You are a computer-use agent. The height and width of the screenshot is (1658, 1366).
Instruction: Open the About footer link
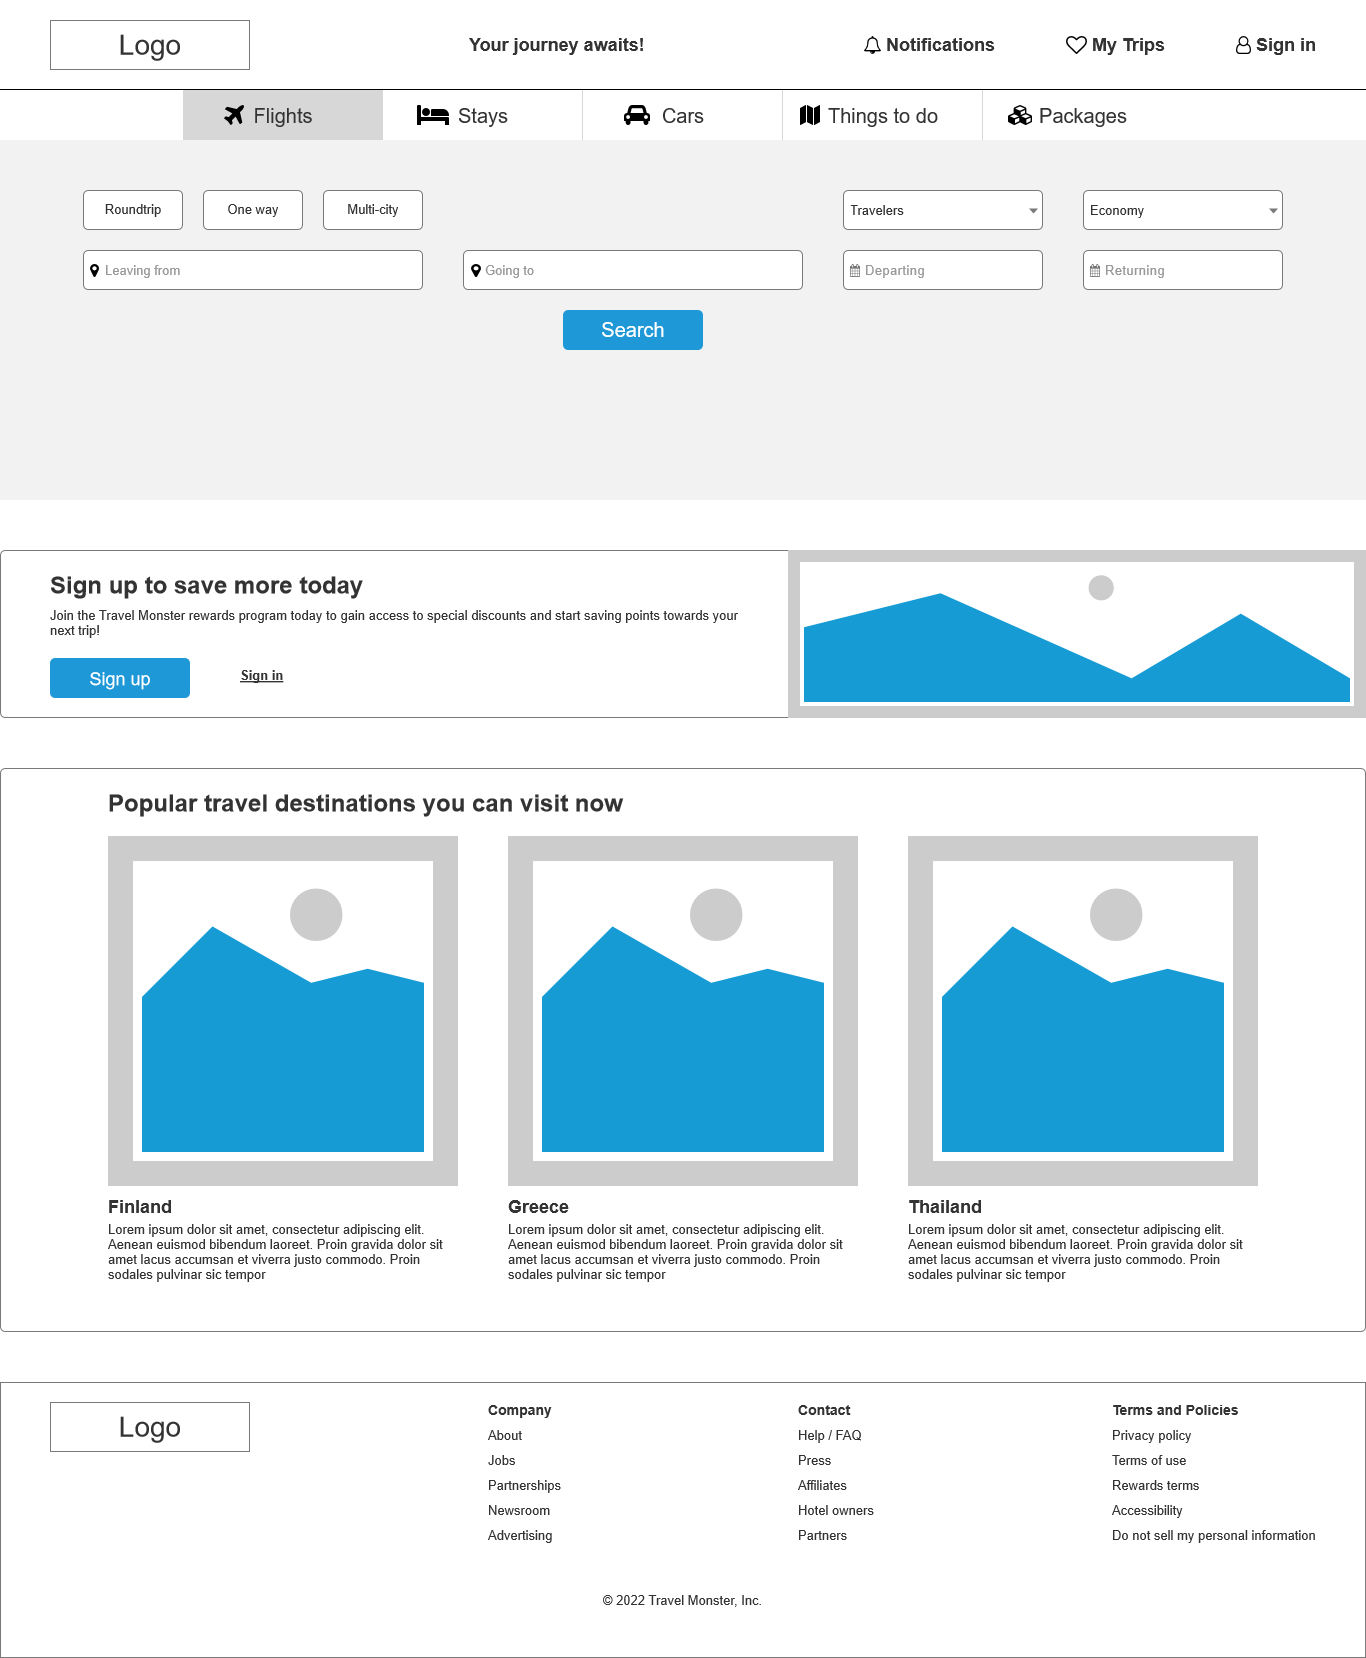pos(505,1435)
